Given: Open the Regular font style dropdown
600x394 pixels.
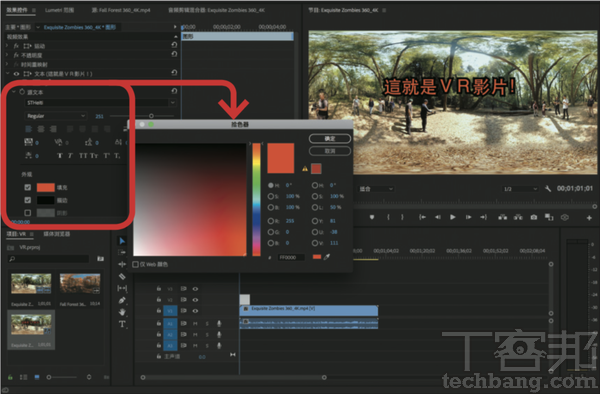Looking at the screenshot, I should [x=56, y=116].
